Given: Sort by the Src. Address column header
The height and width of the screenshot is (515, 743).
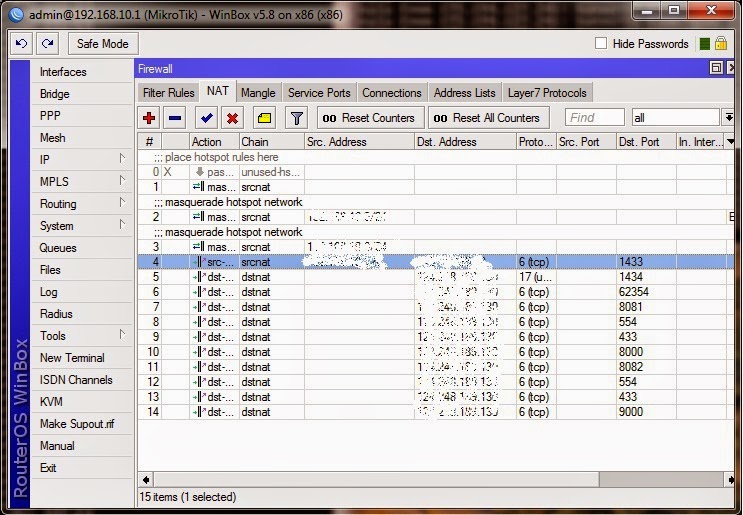Looking at the screenshot, I should 359,142.
